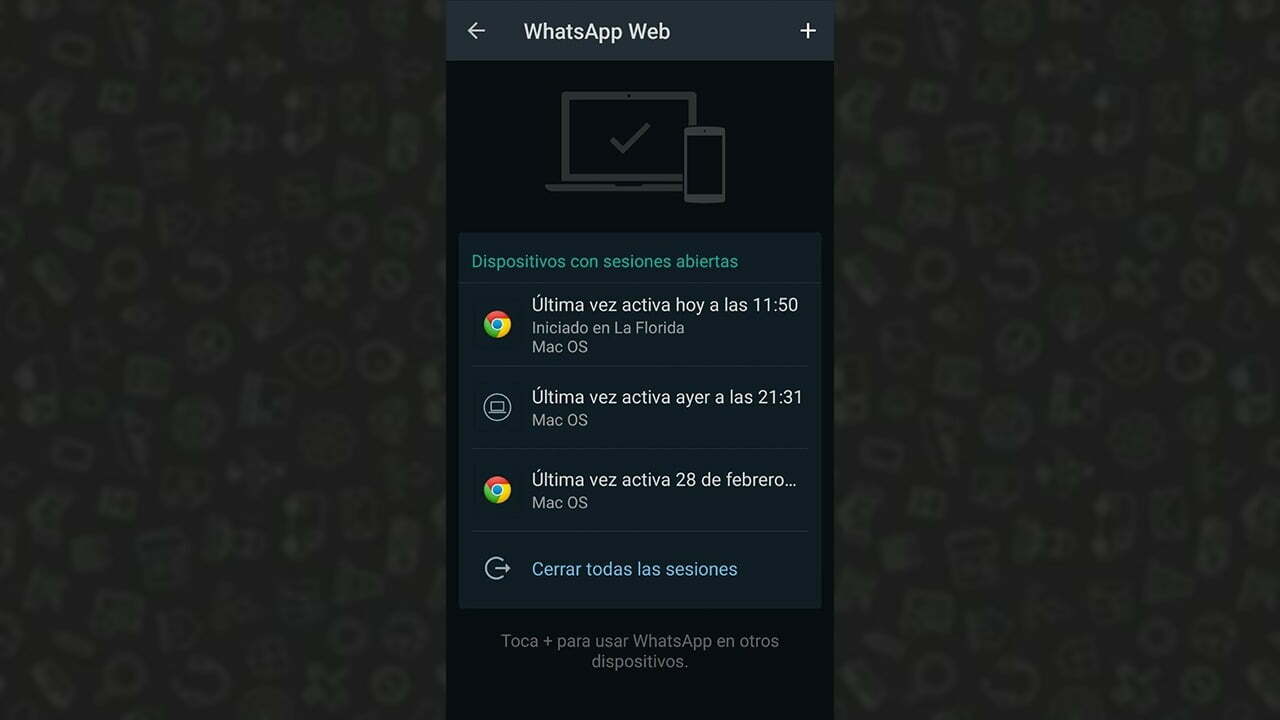Open session active hoy a las 11:50
Viewport: 1280px width, 720px height.
coord(640,325)
